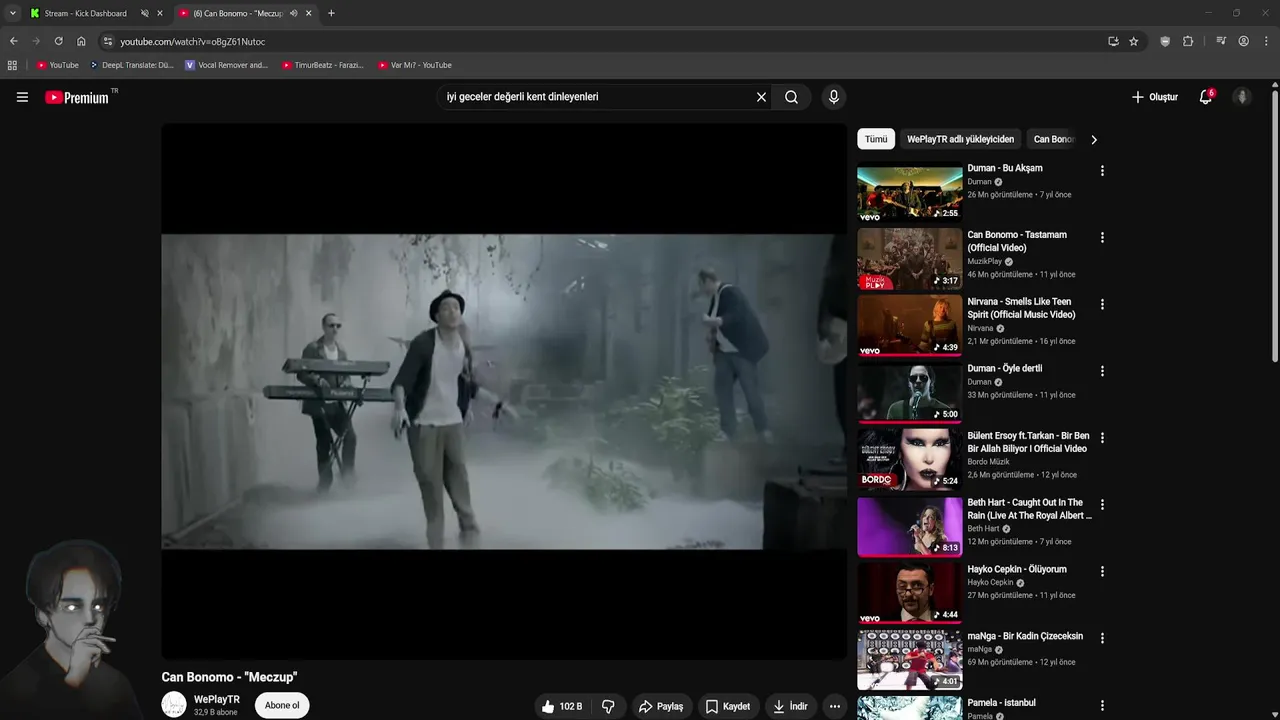Mute the Can Bonomo browser tab
1280x720 pixels.
(294, 13)
